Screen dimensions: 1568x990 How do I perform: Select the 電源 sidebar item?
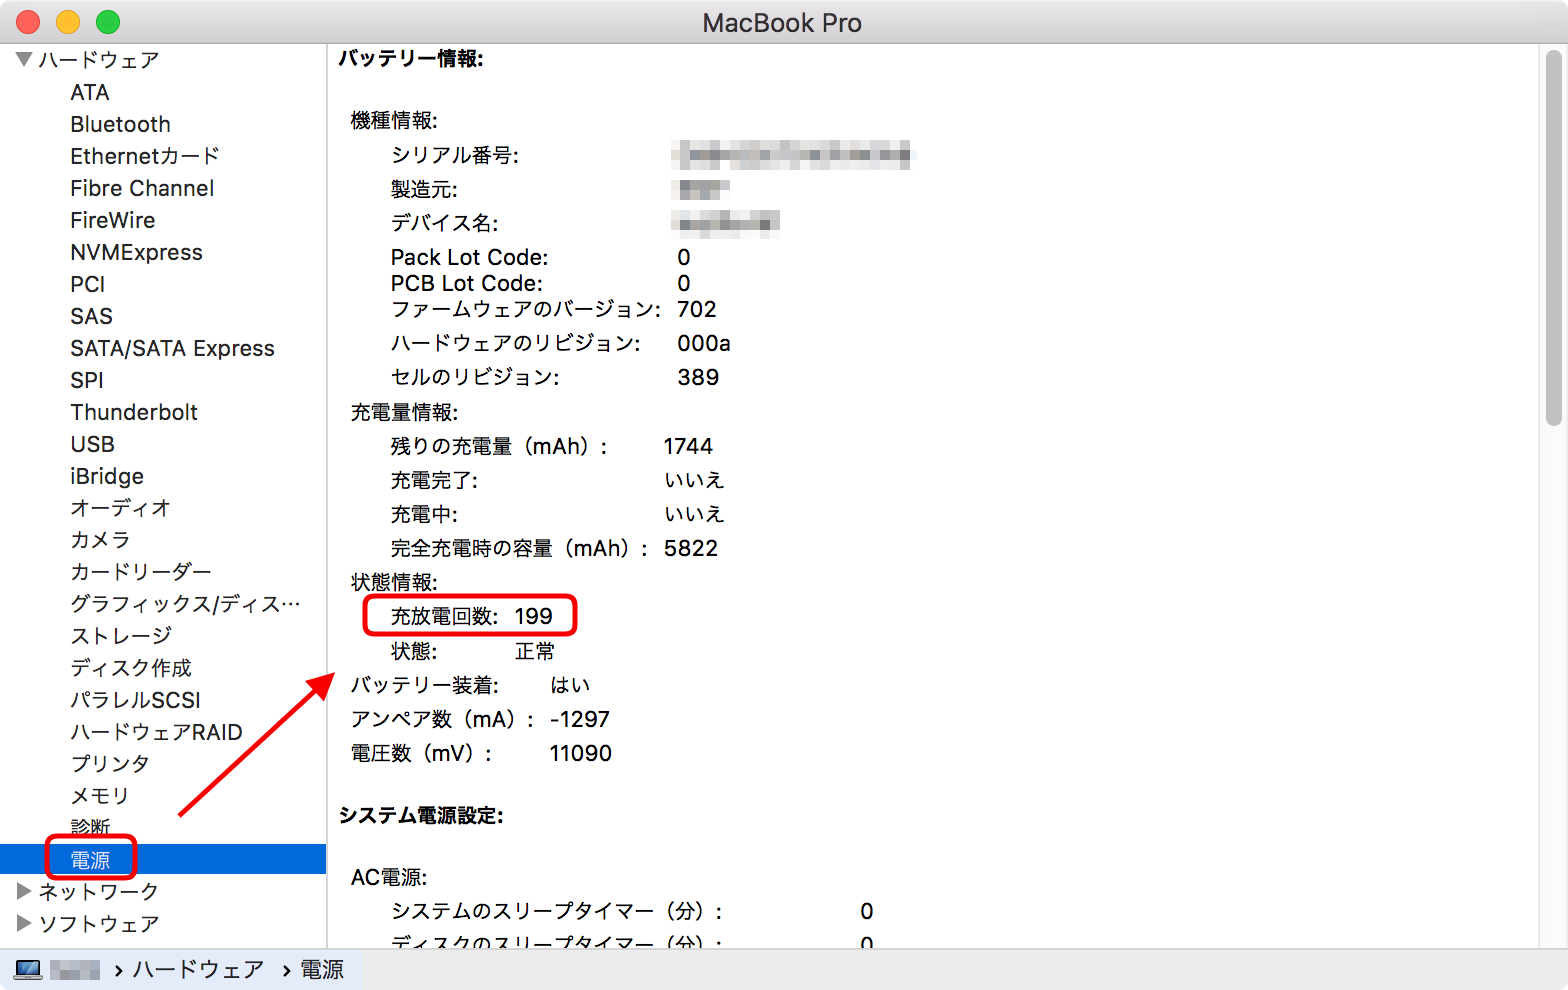point(90,860)
